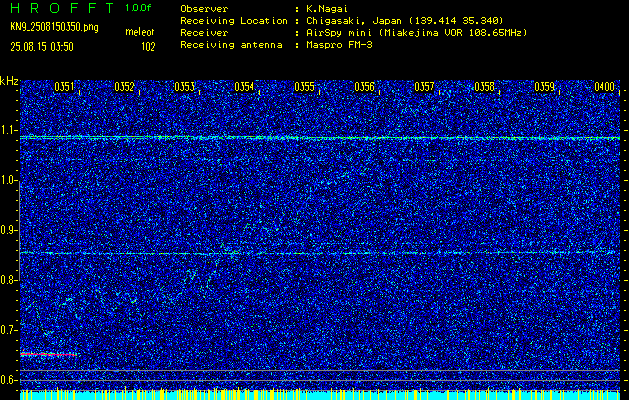
Task: Click the 0400 time marker
Action: (x=605, y=87)
